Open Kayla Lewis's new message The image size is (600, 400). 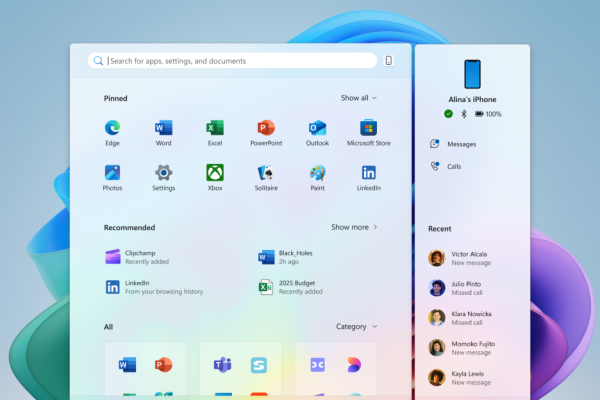click(460, 377)
